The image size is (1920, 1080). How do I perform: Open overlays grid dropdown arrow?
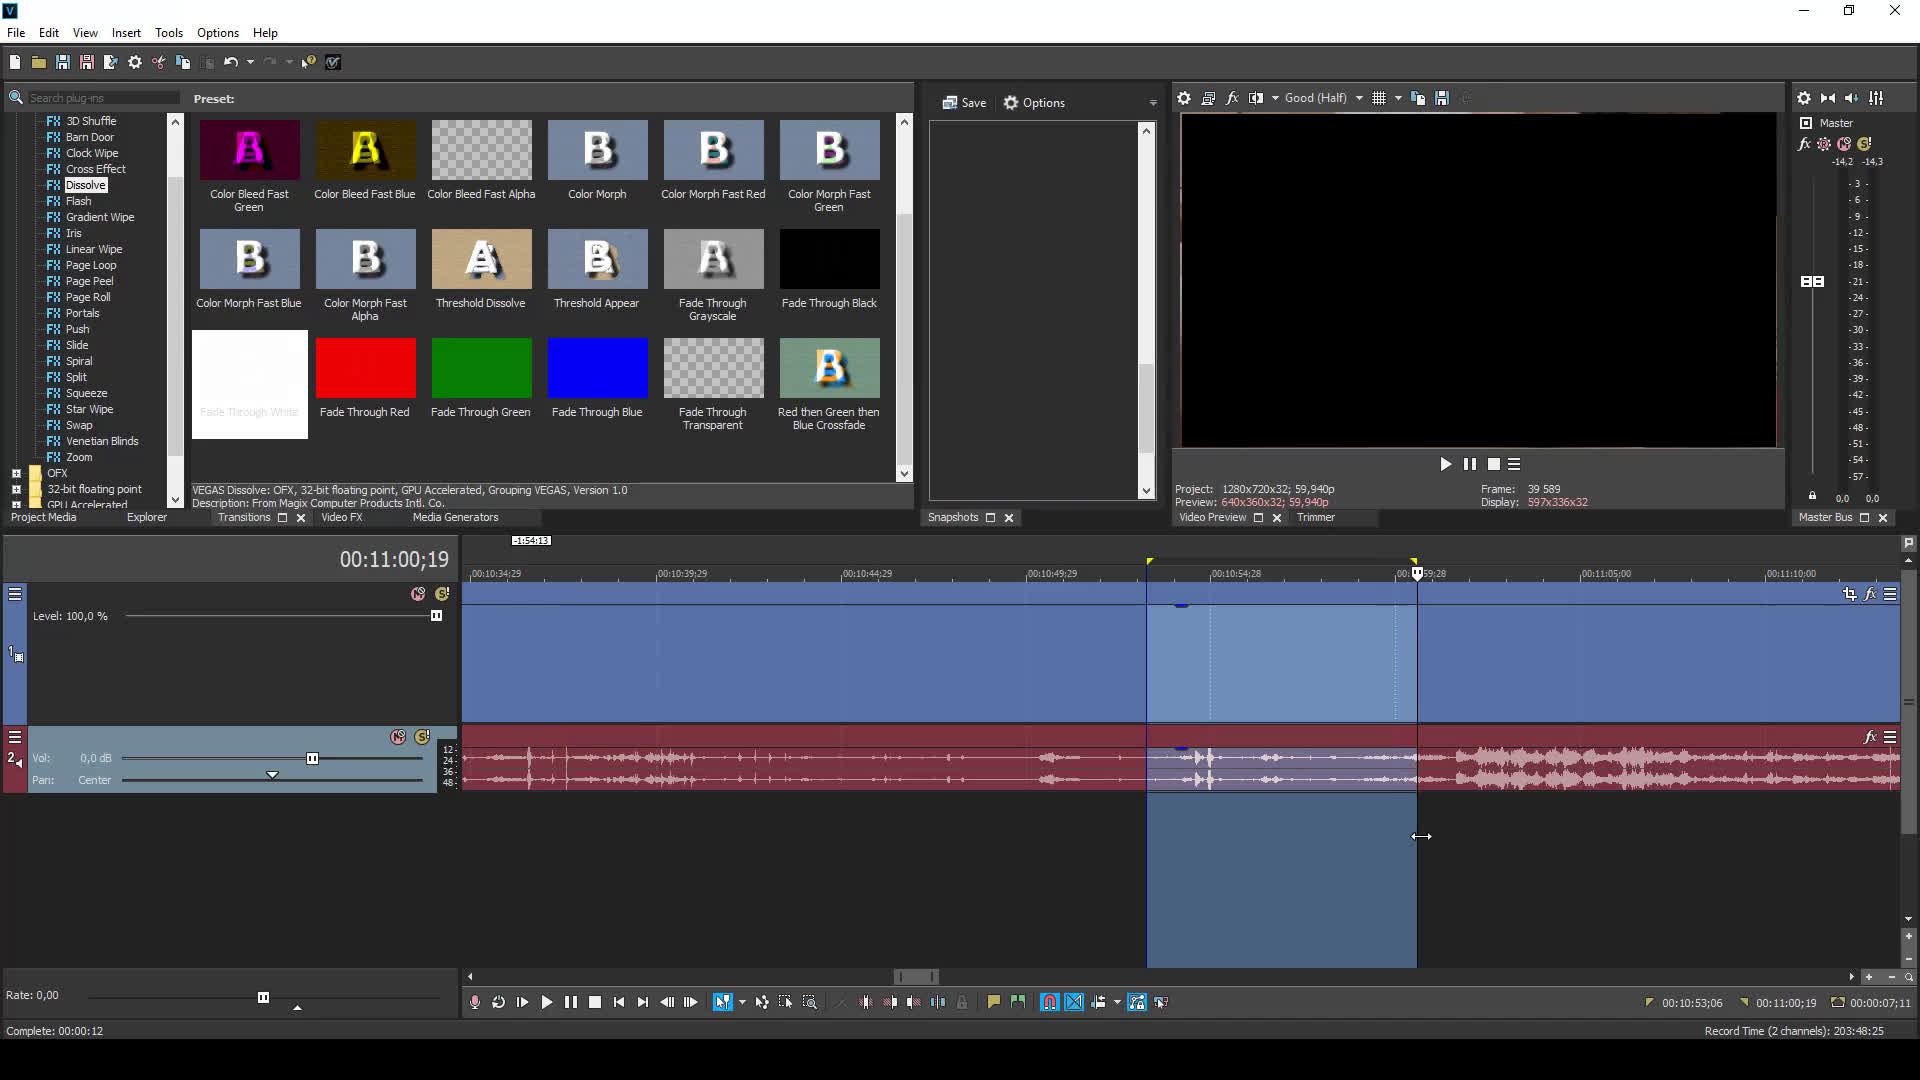[1398, 98]
